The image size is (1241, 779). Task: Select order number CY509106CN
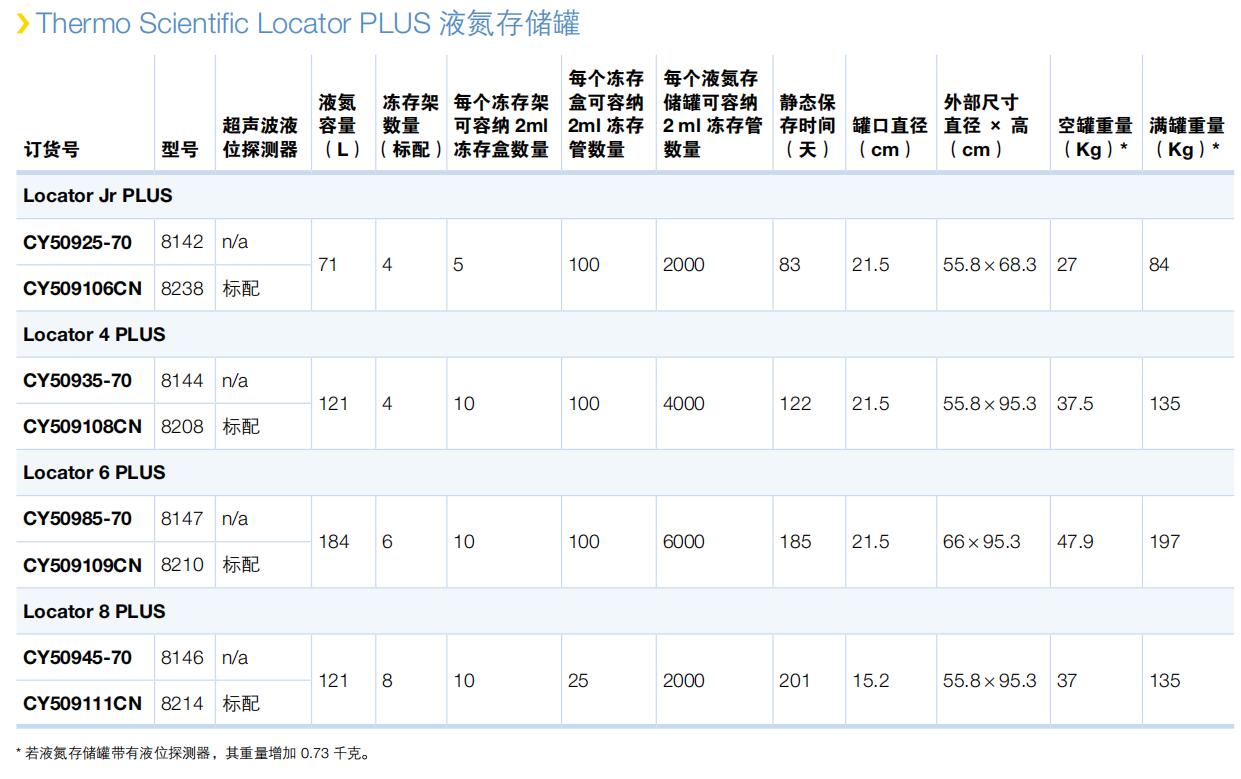(x=82, y=288)
